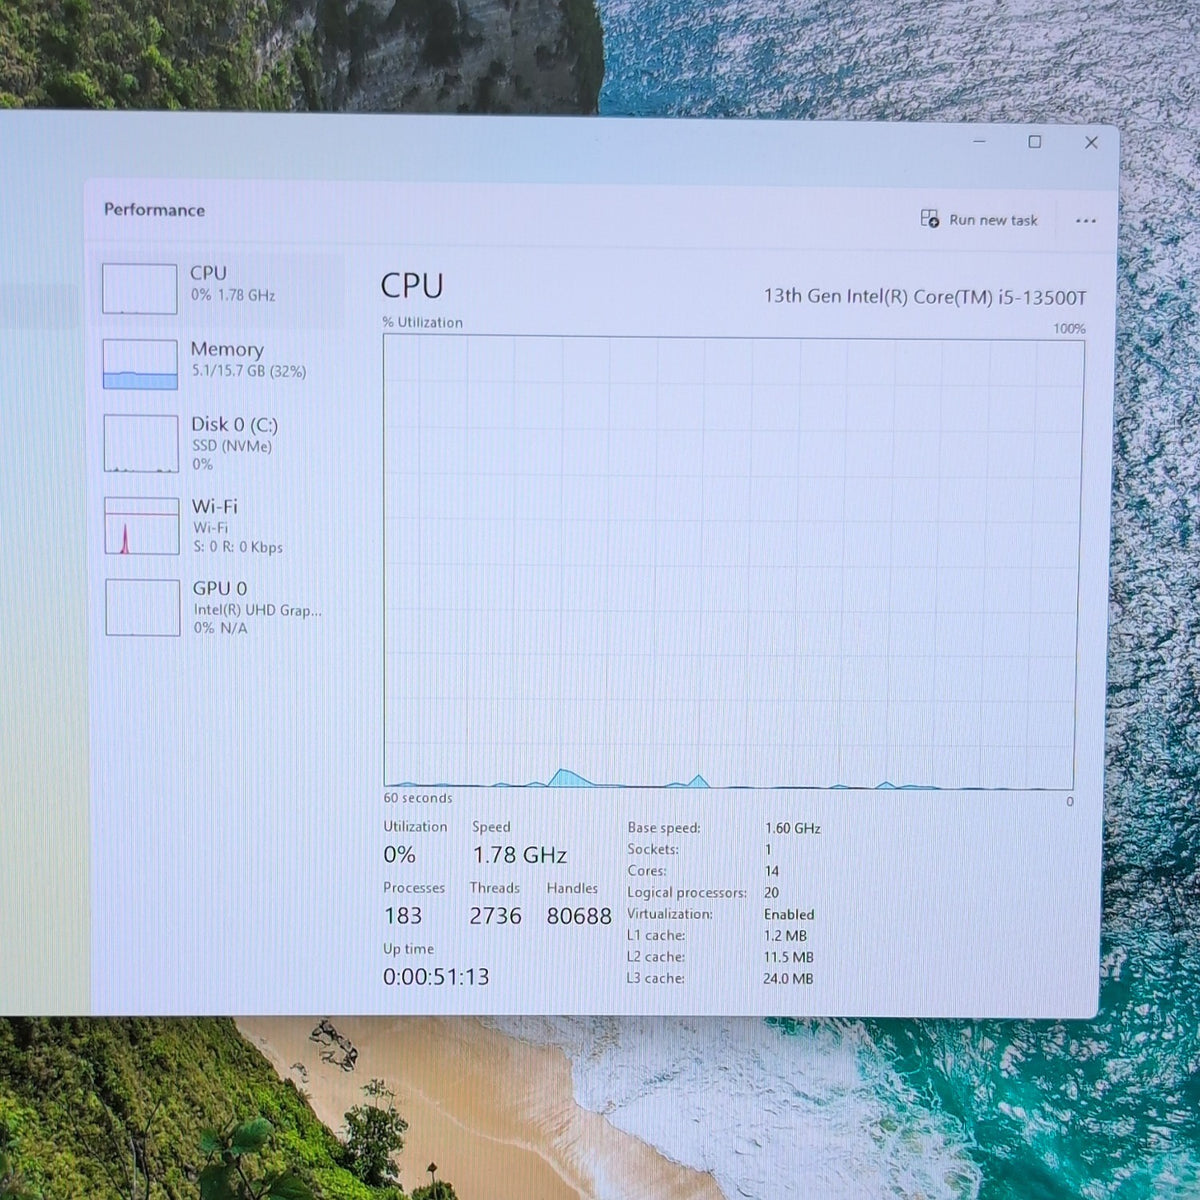
Task: Click the Run new task text
Action: point(993,220)
